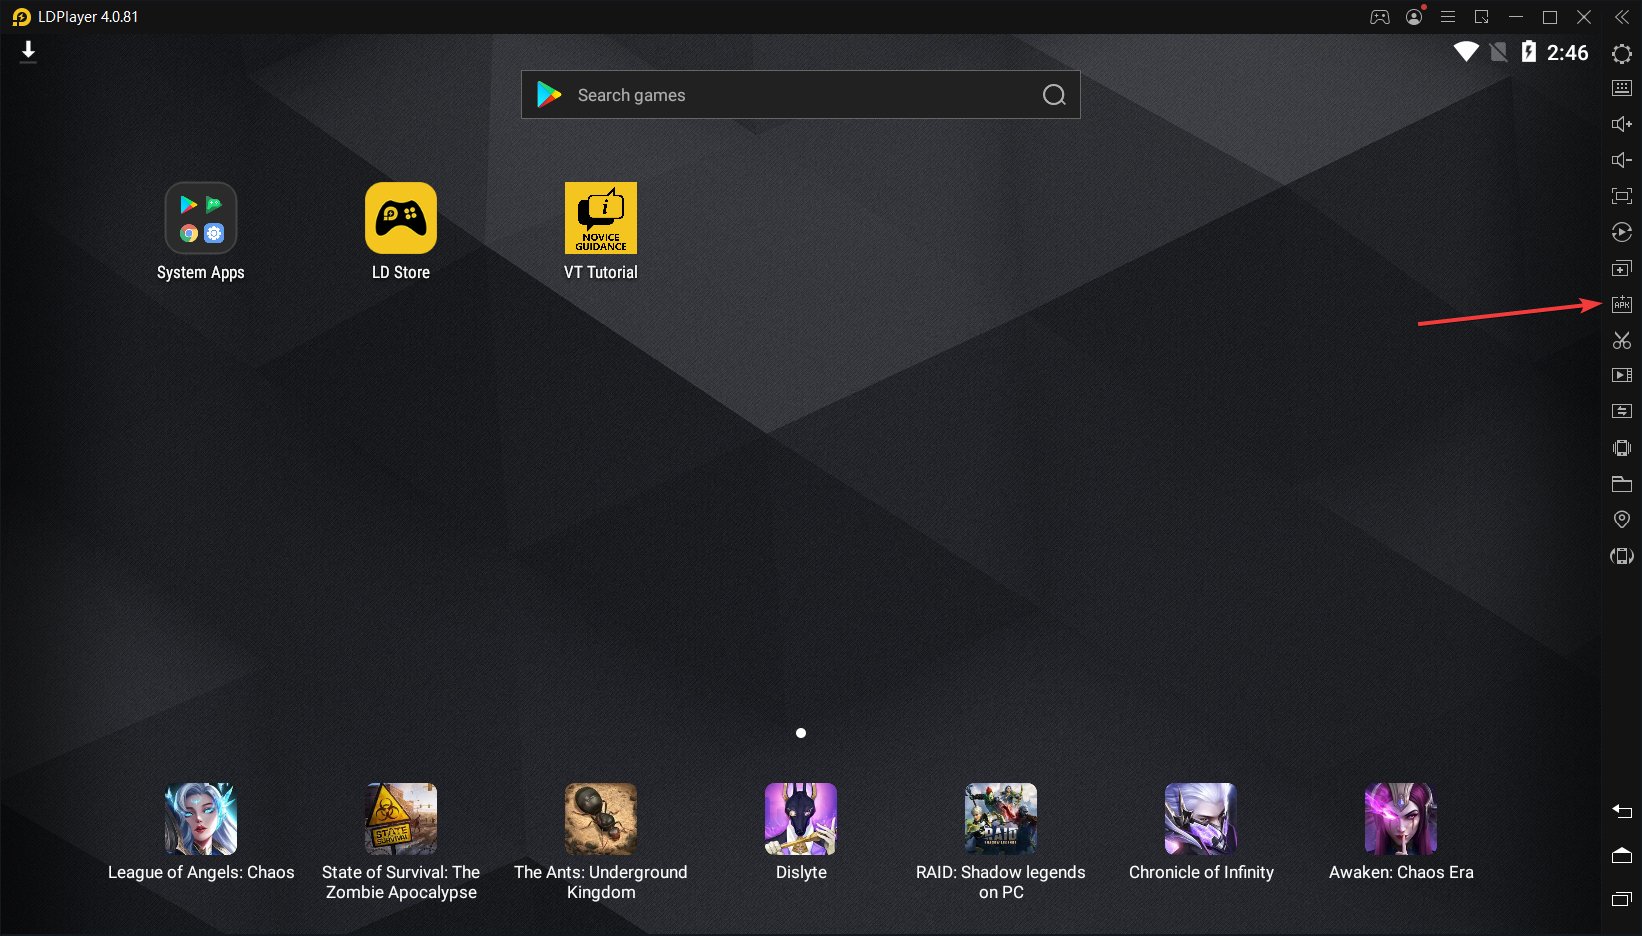1642x936 pixels.
Task: Click the battery charging status icon
Action: (1528, 52)
